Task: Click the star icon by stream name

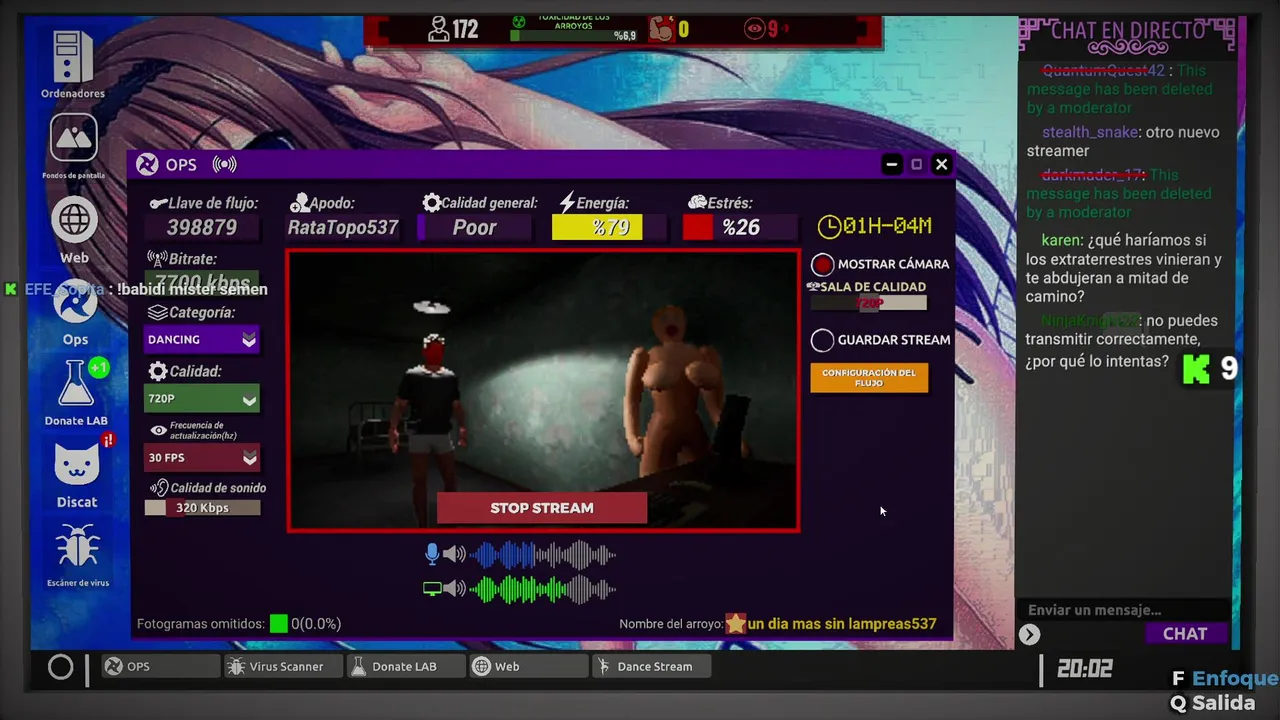Action: [736, 623]
